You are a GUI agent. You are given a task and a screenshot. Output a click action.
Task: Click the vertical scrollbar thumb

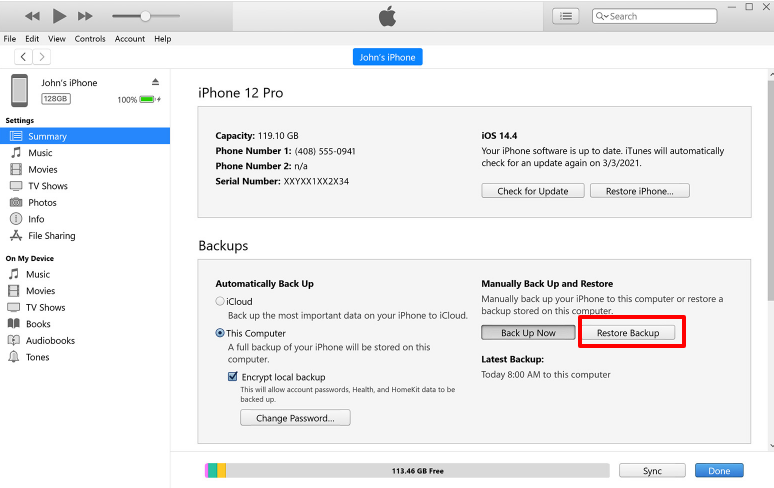click(771, 189)
